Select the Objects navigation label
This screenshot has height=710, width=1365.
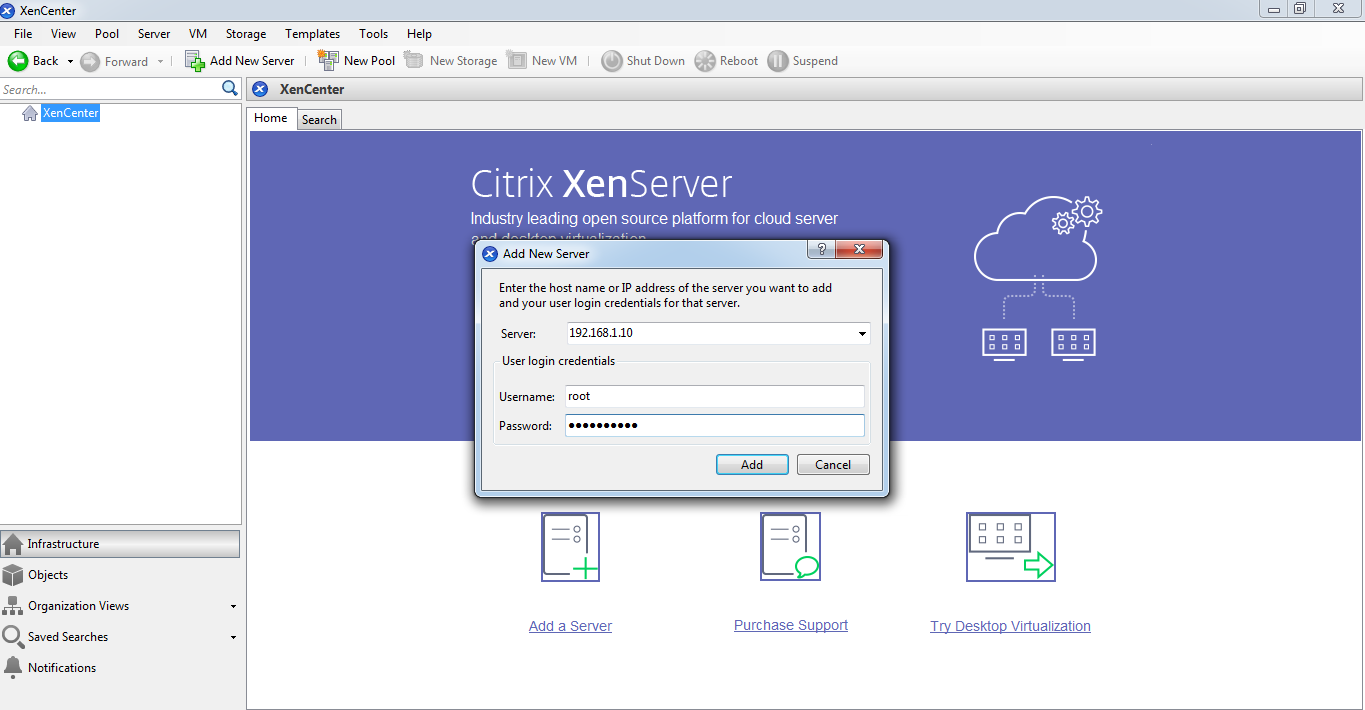[48, 575]
